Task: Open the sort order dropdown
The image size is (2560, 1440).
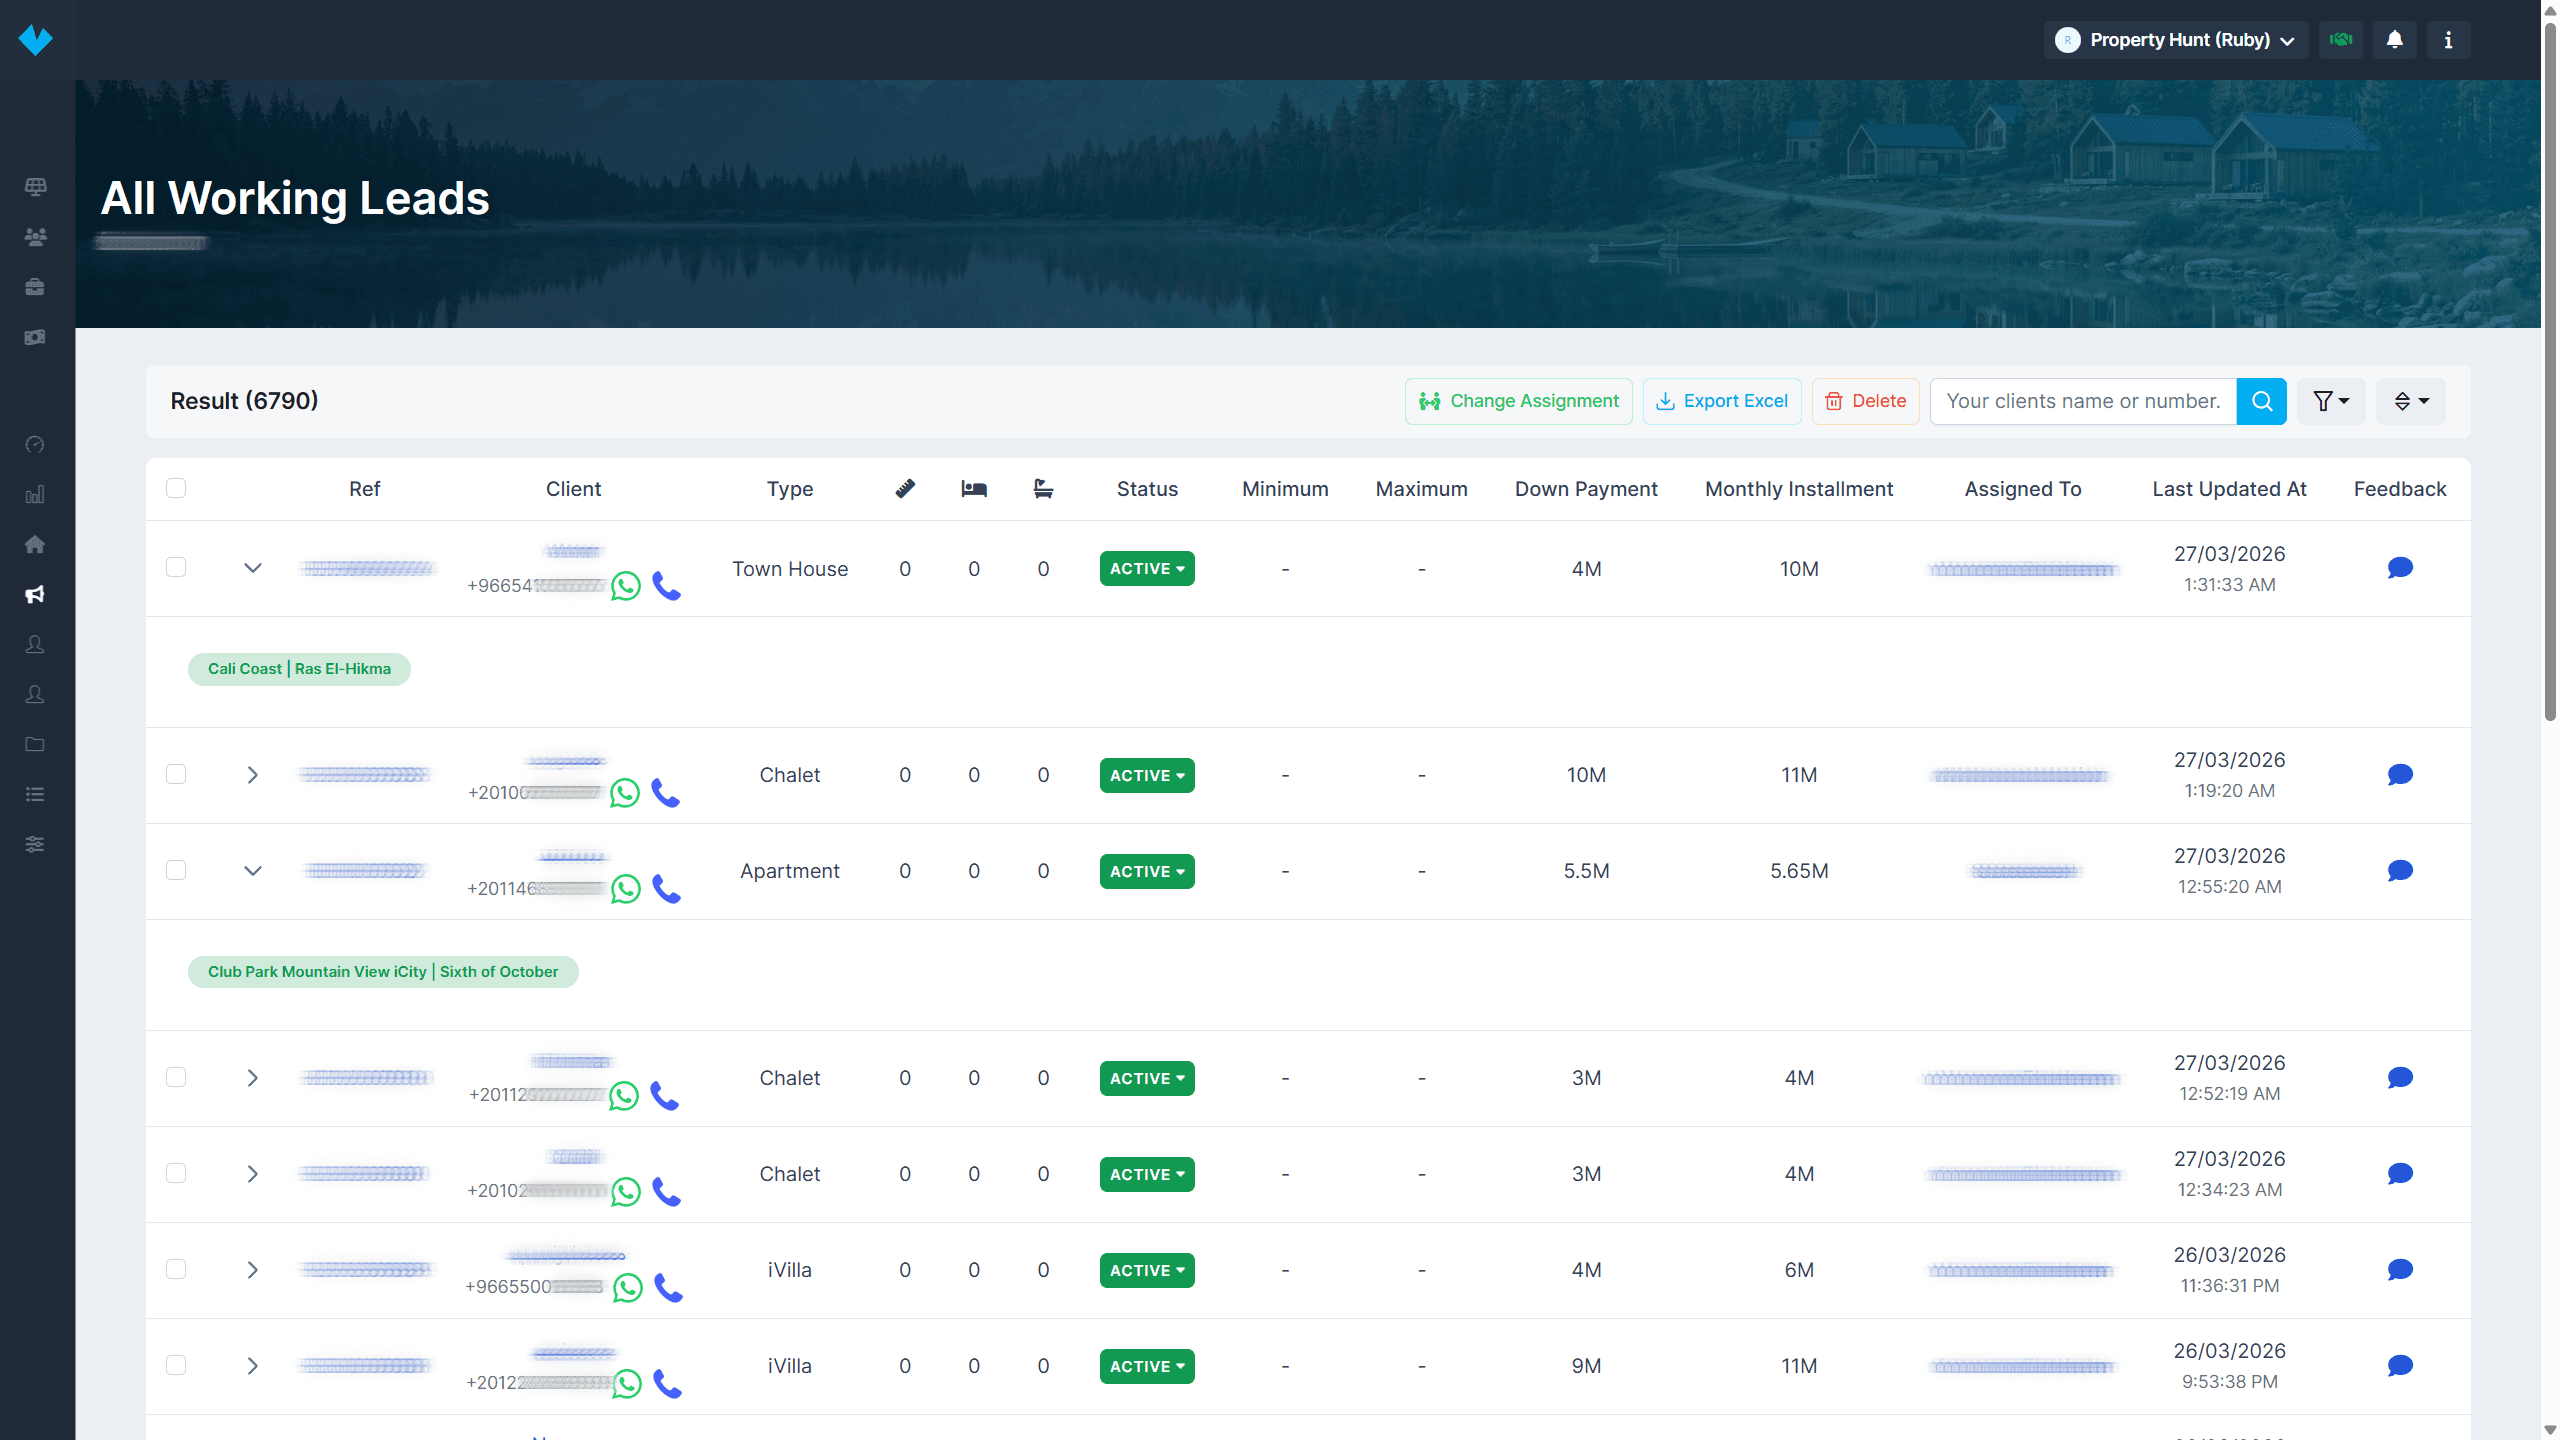Action: [2411, 401]
